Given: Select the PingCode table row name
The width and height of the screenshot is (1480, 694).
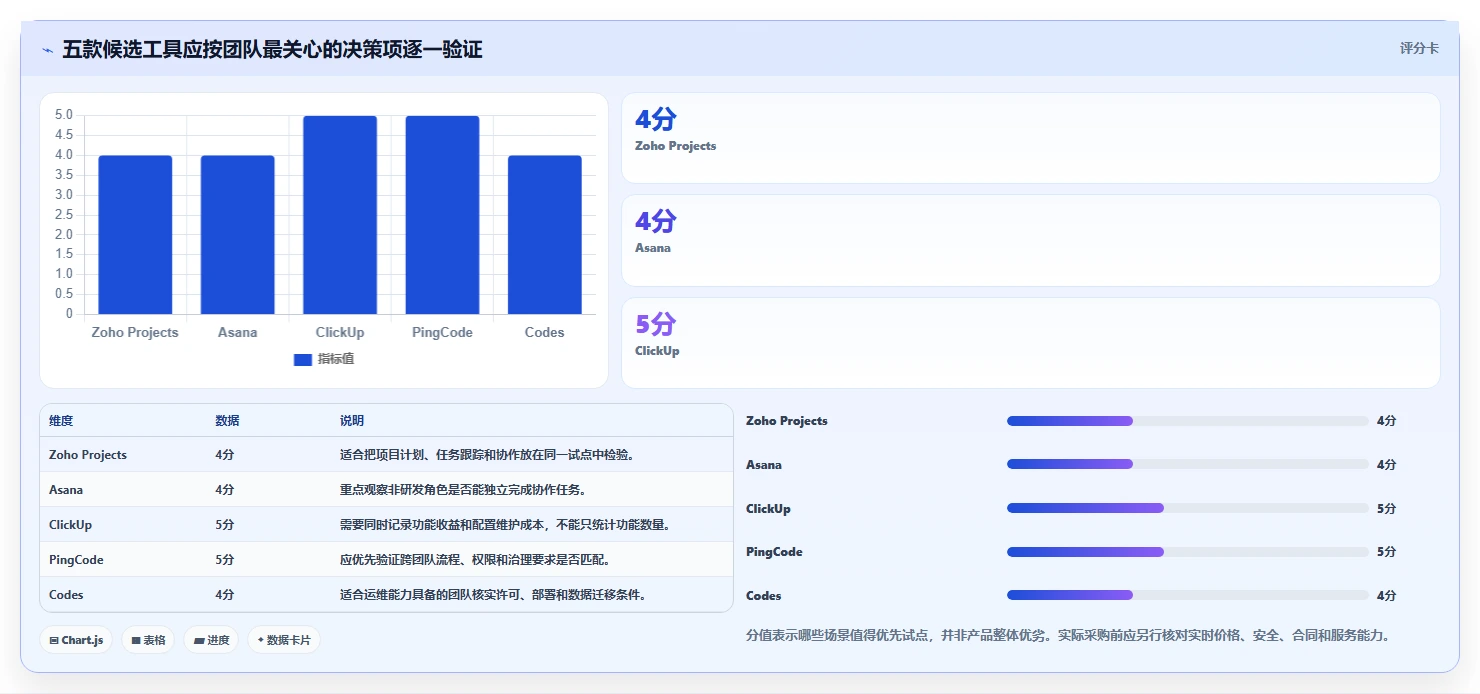Looking at the screenshot, I should [76, 560].
